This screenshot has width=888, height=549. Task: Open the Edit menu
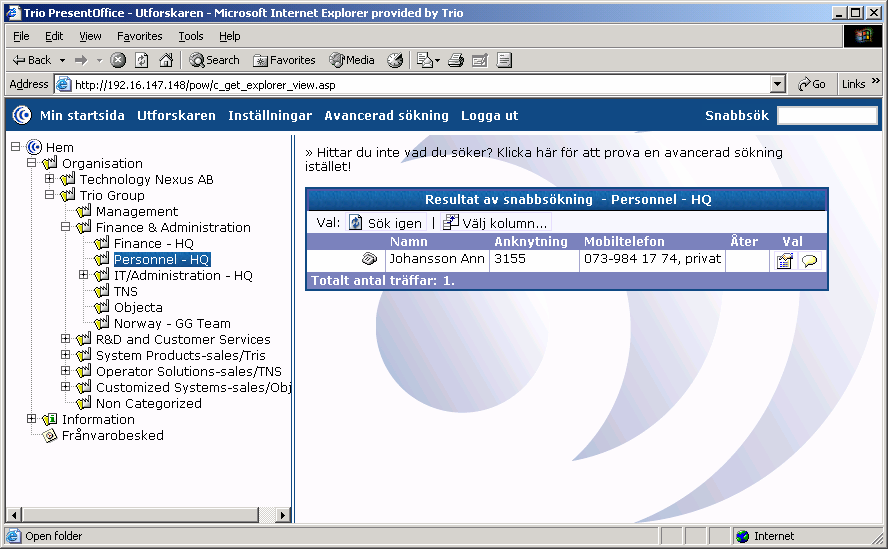click(54, 36)
